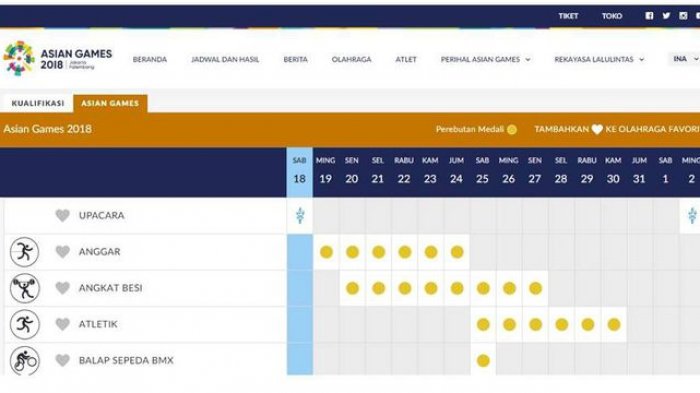Favorite Balap Sepeda BMX with heart toggle
The height and width of the screenshot is (393, 700).
62,360
